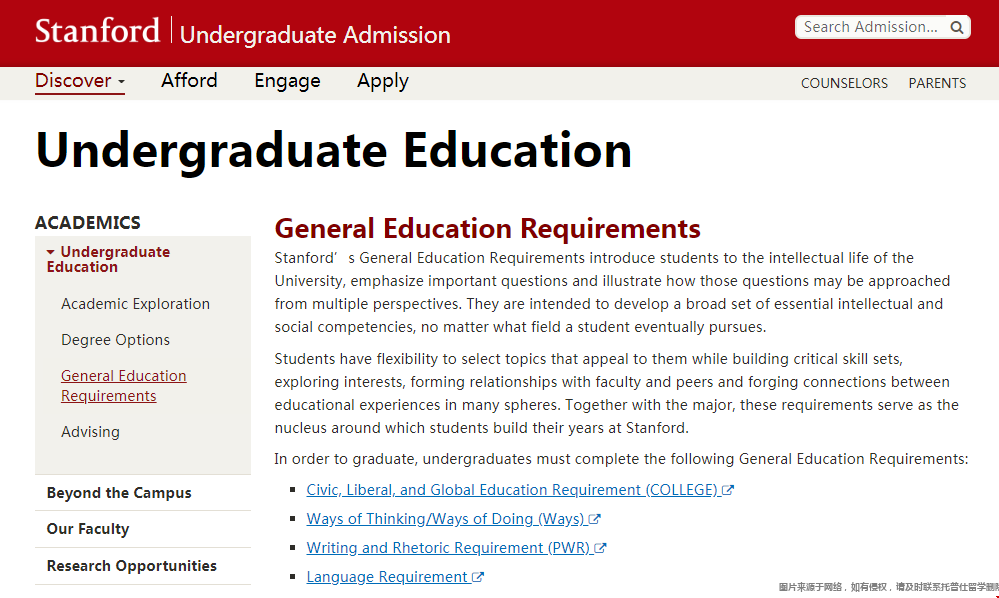
Task: Click the Stanford logo
Action: click(x=97, y=31)
